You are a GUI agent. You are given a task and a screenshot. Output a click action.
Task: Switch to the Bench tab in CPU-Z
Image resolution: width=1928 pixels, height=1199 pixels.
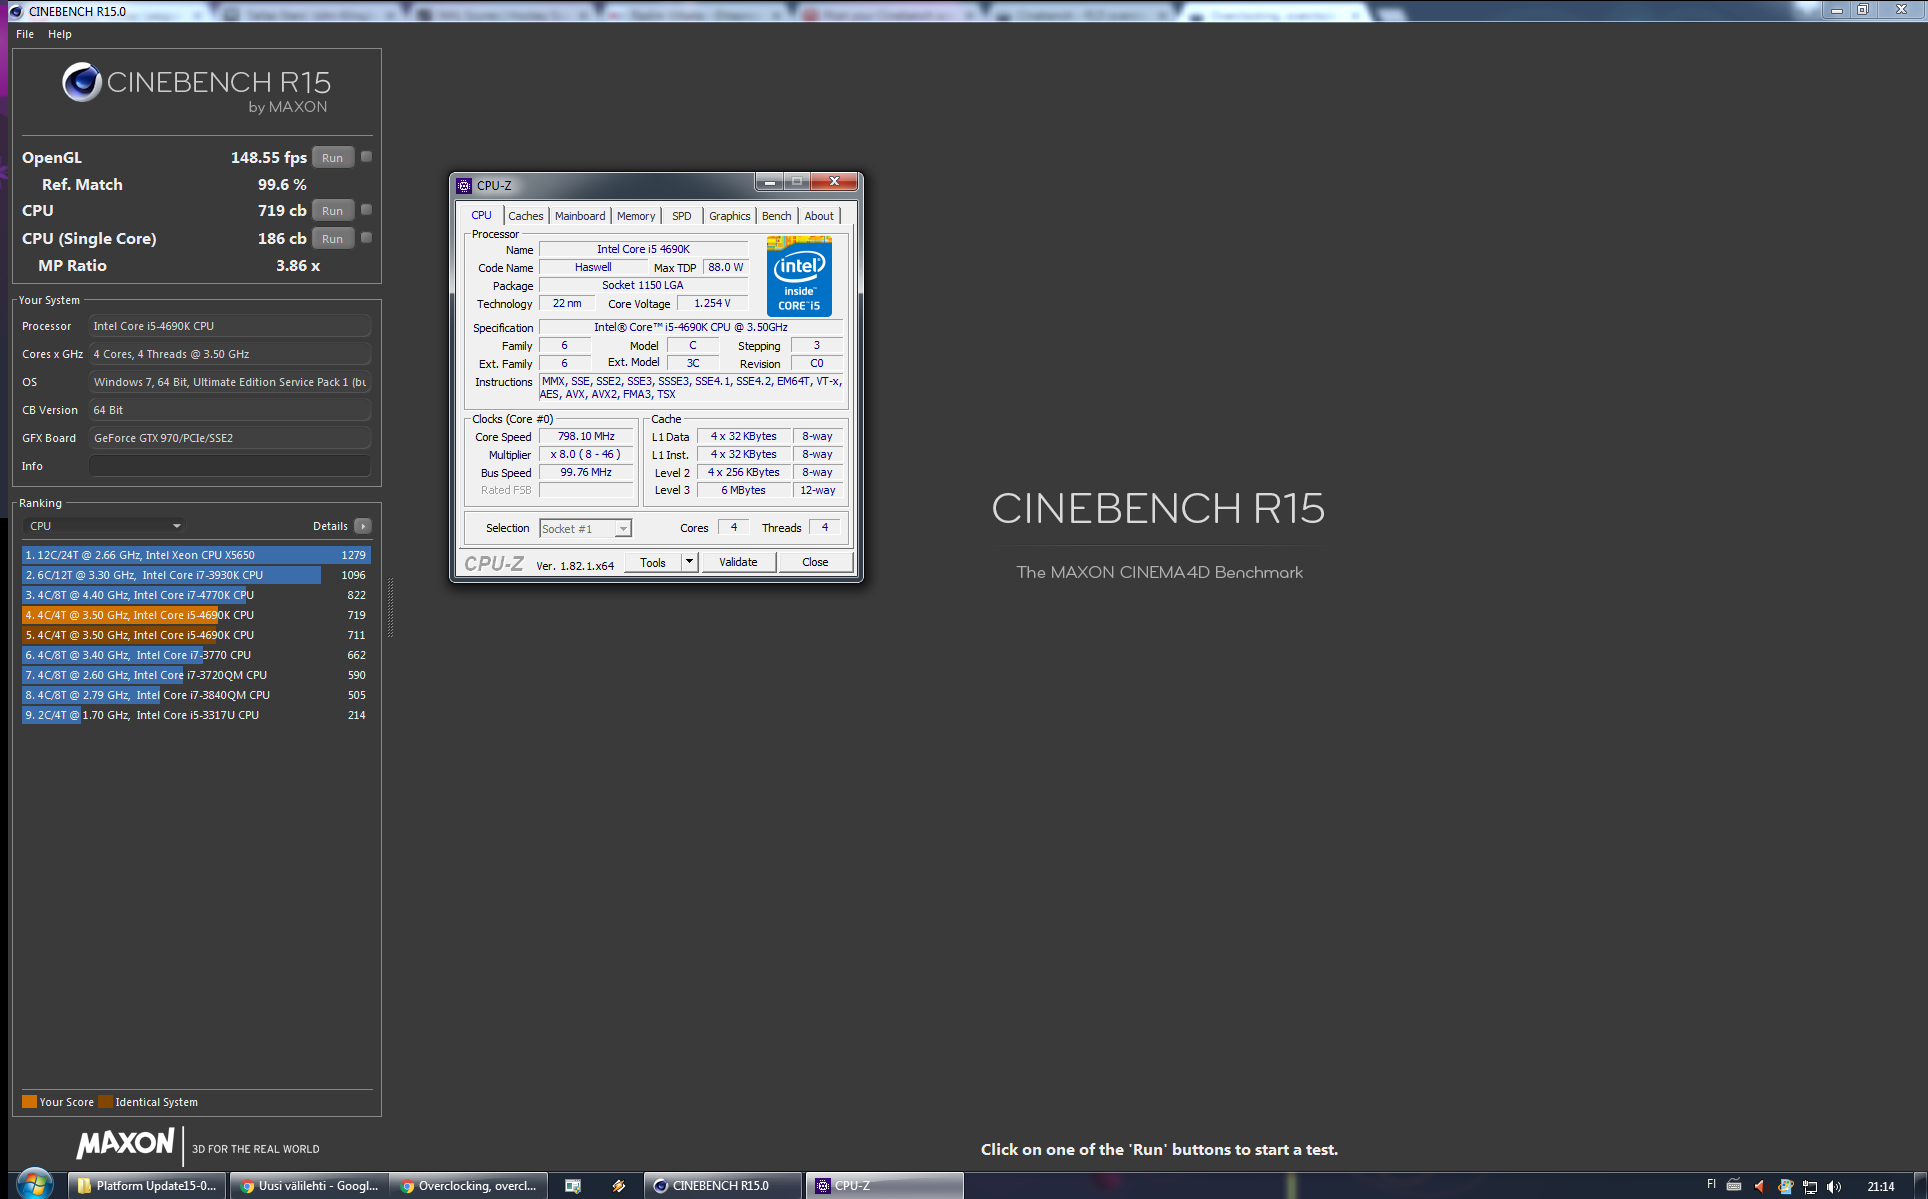(776, 216)
